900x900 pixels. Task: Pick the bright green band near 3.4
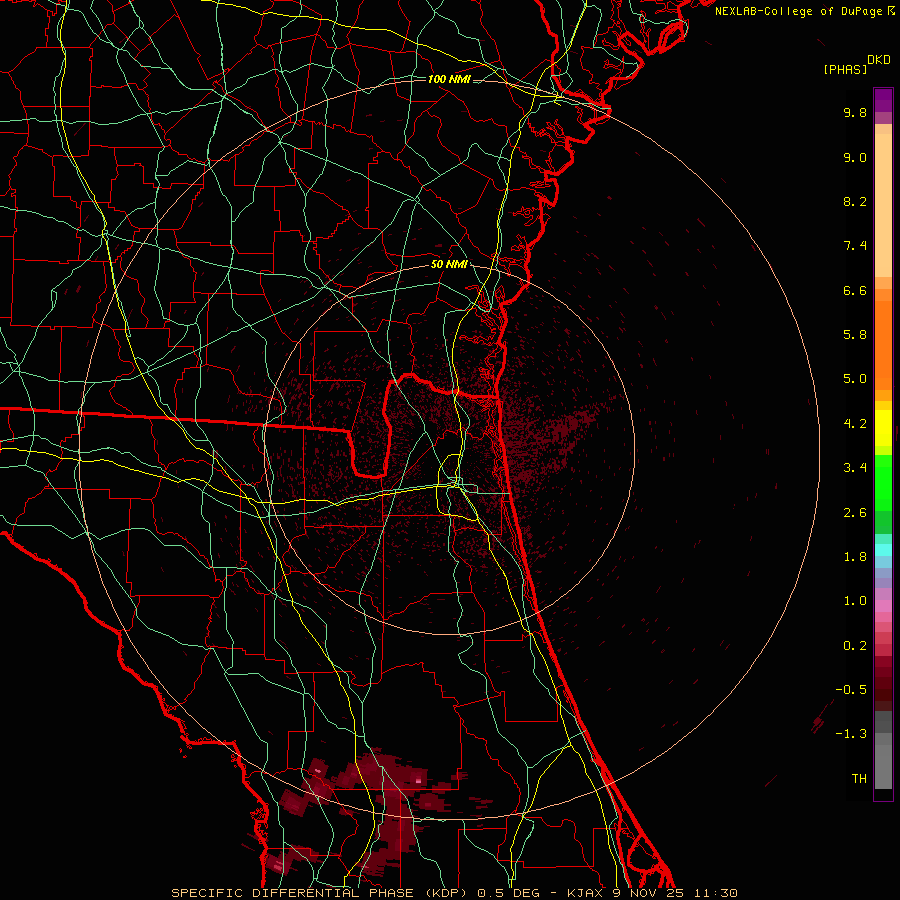click(883, 483)
